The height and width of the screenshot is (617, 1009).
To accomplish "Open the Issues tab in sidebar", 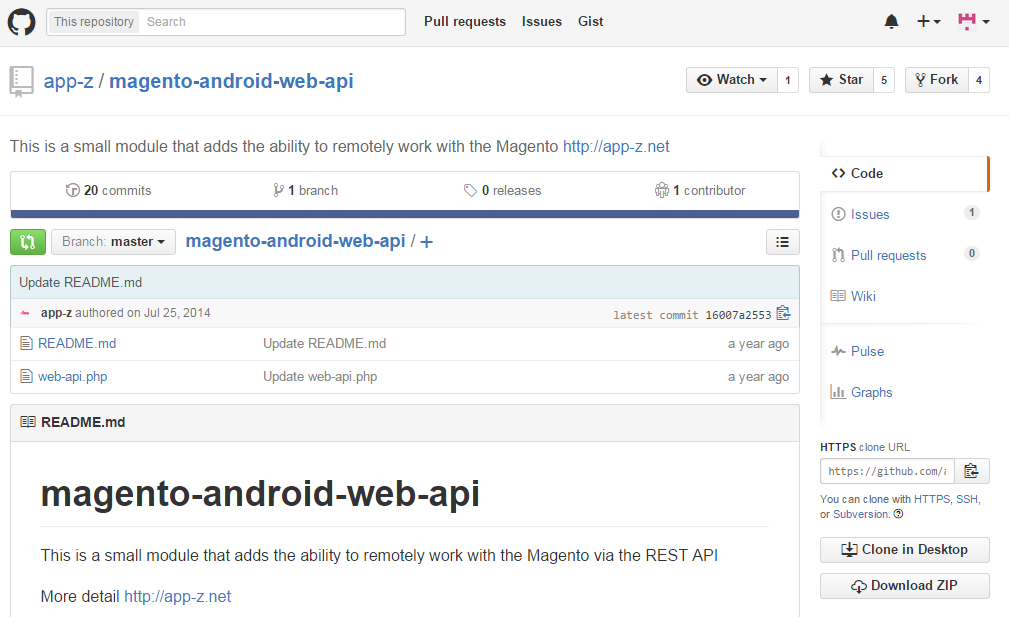I will tap(869, 214).
